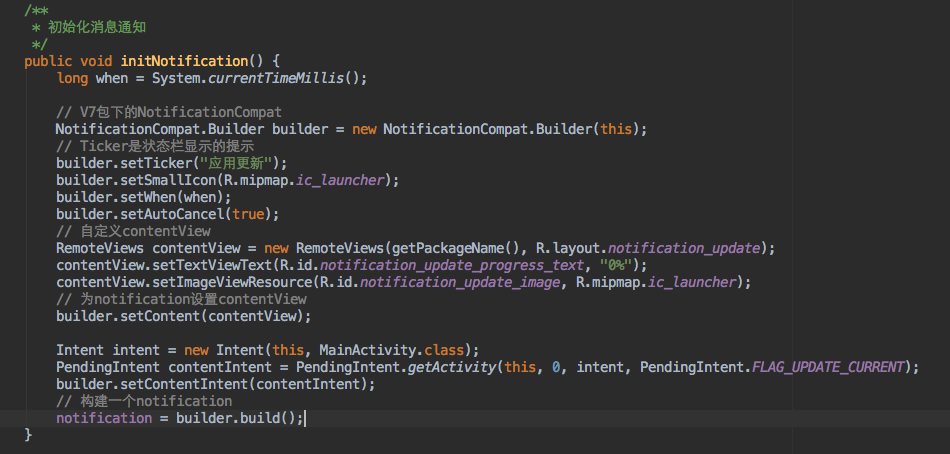The height and width of the screenshot is (454, 950).
Task: Click the comment V7包下的NotificationCompat
Action: pyautogui.click(x=169, y=112)
